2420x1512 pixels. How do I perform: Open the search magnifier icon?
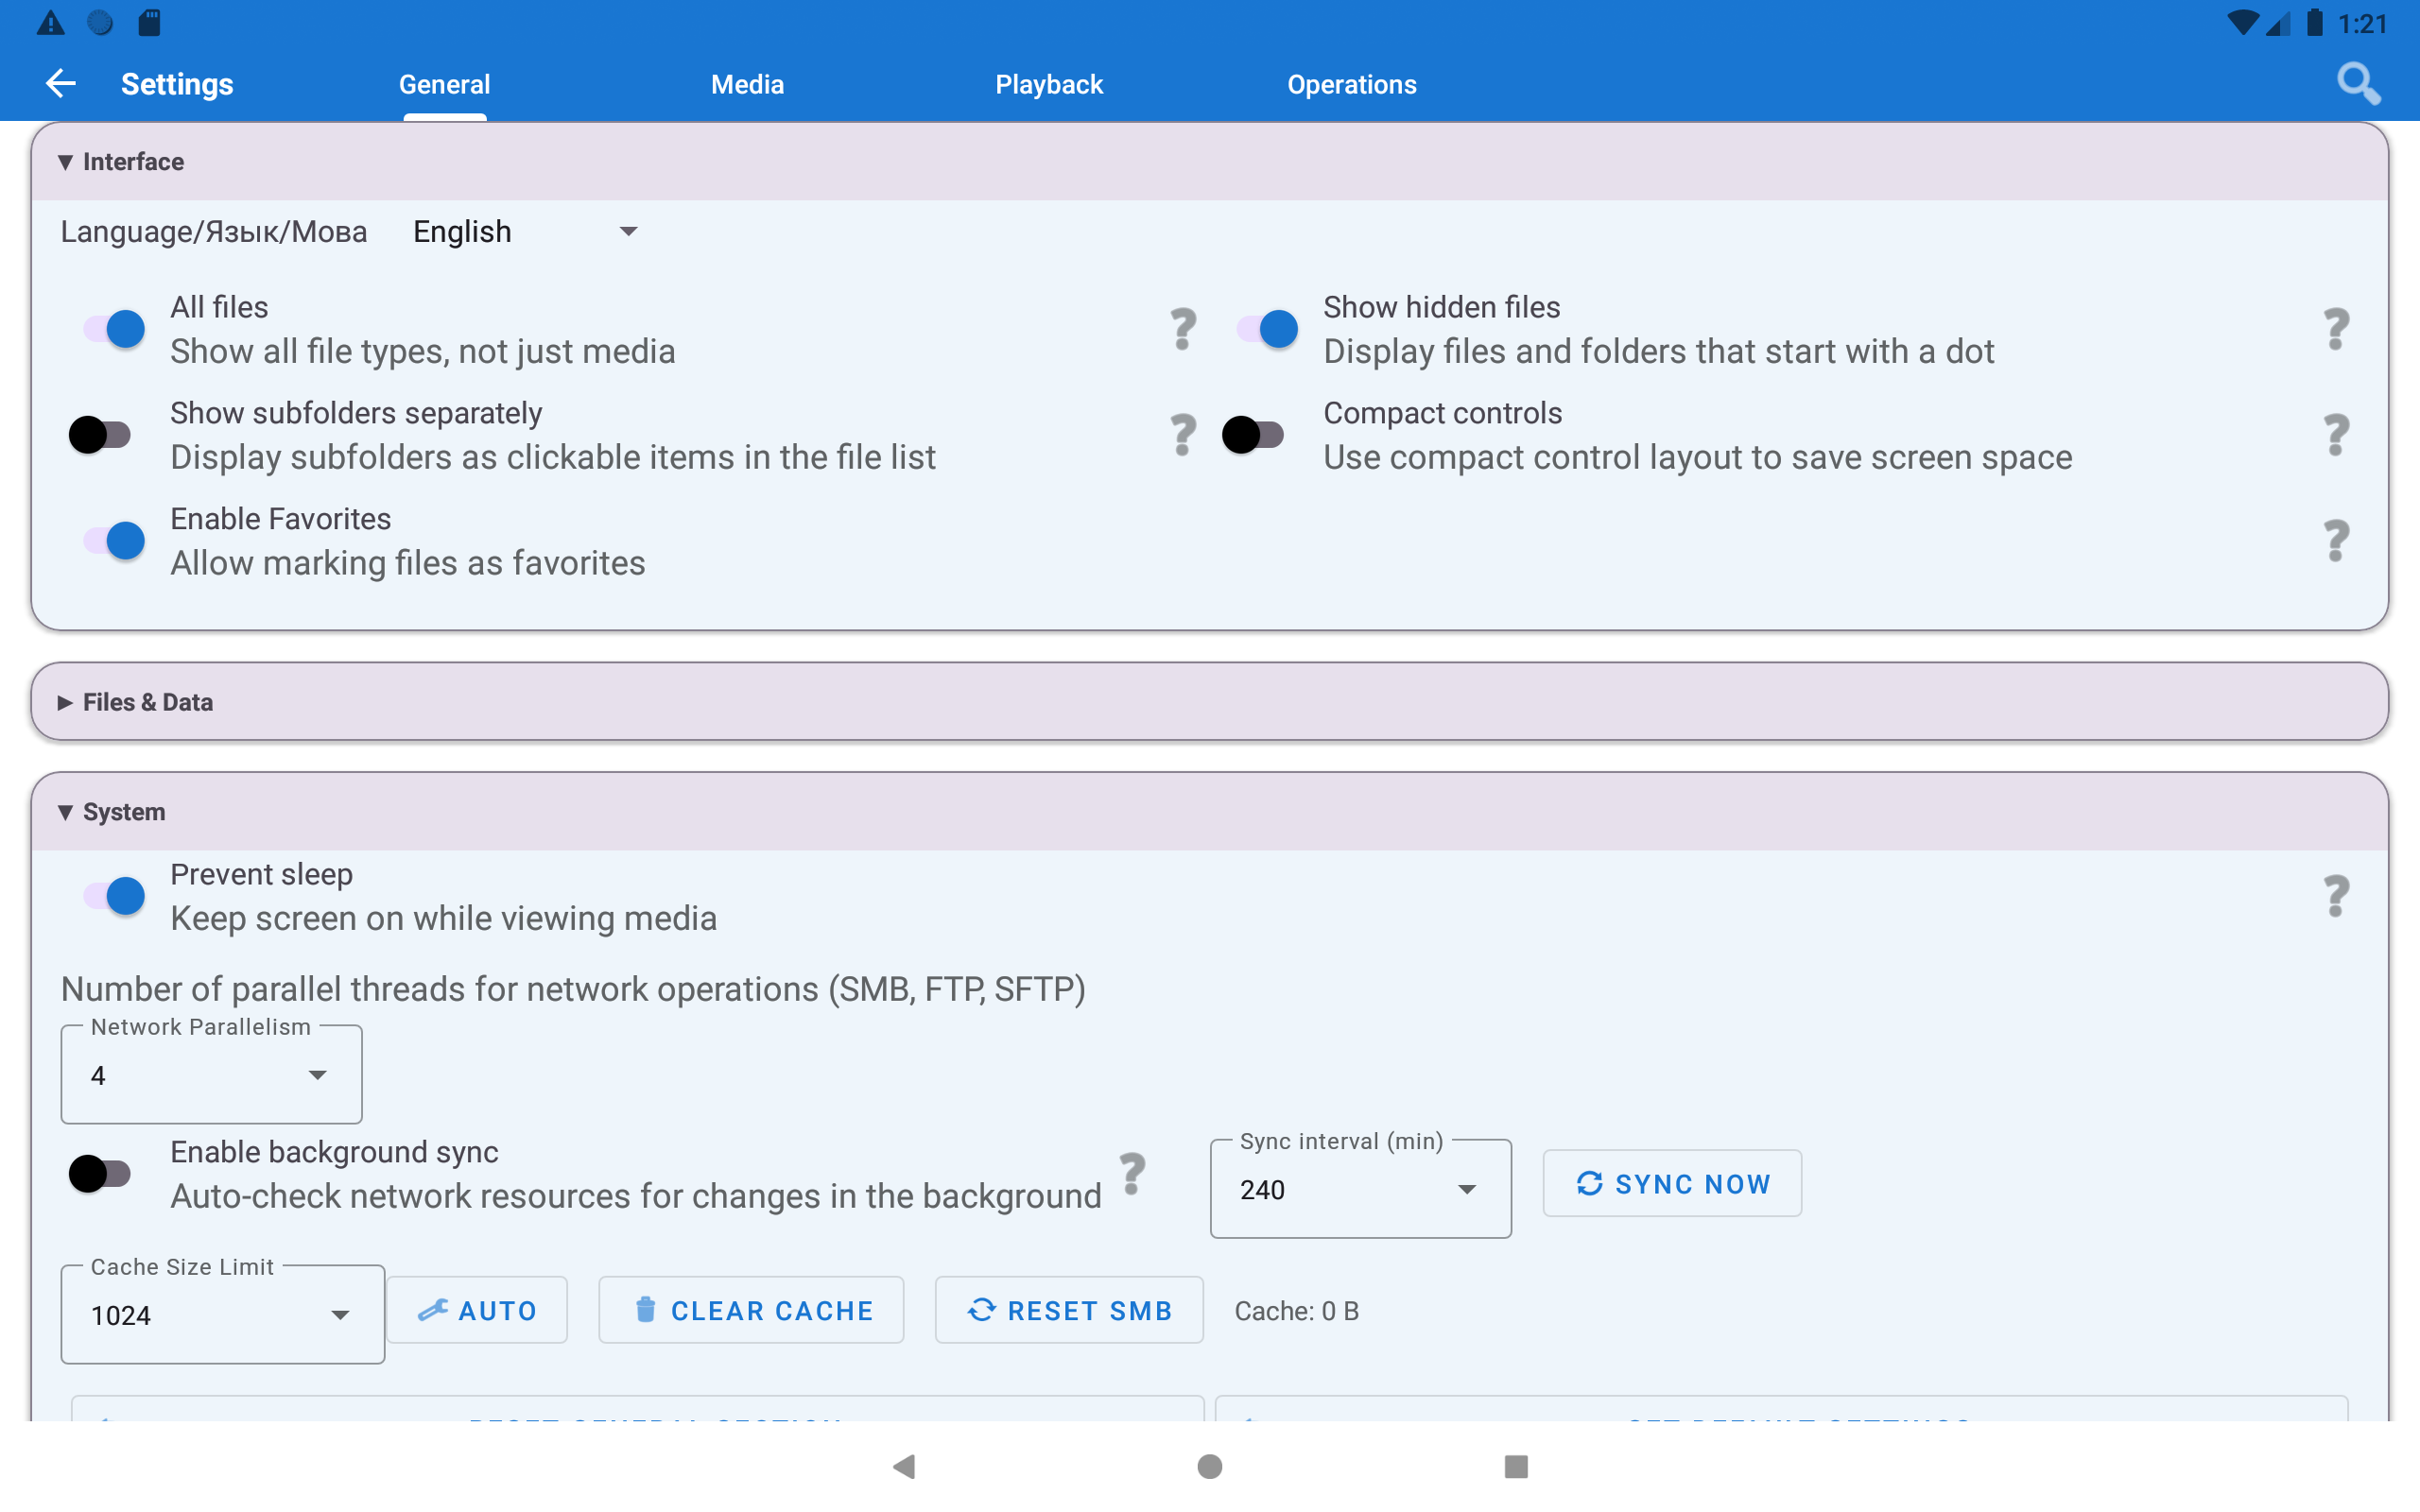(2358, 84)
